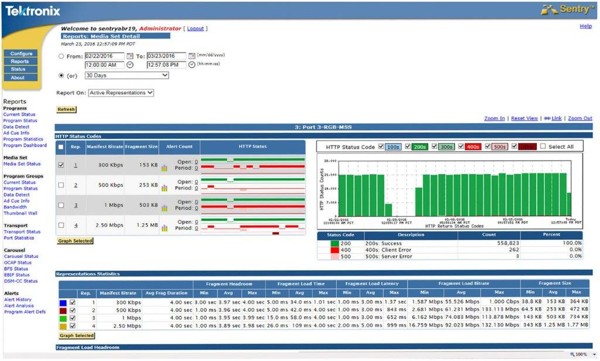600x361 pixels.
Task: Uncheck representation 4 in Representations Statistics
Action: 73,326
